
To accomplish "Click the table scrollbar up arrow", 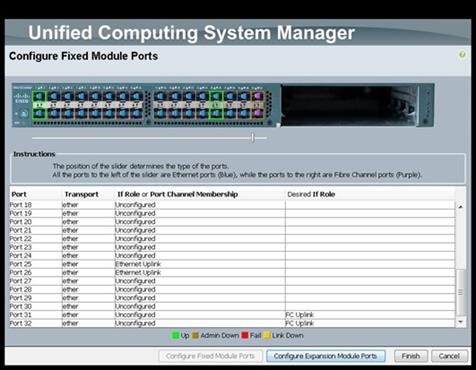I will pos(460,207).
